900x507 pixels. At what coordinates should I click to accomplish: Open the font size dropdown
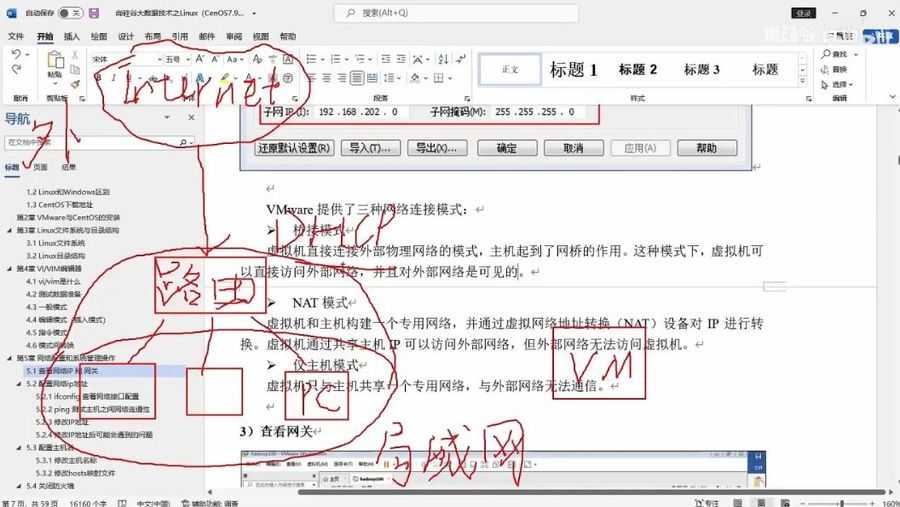187,59
